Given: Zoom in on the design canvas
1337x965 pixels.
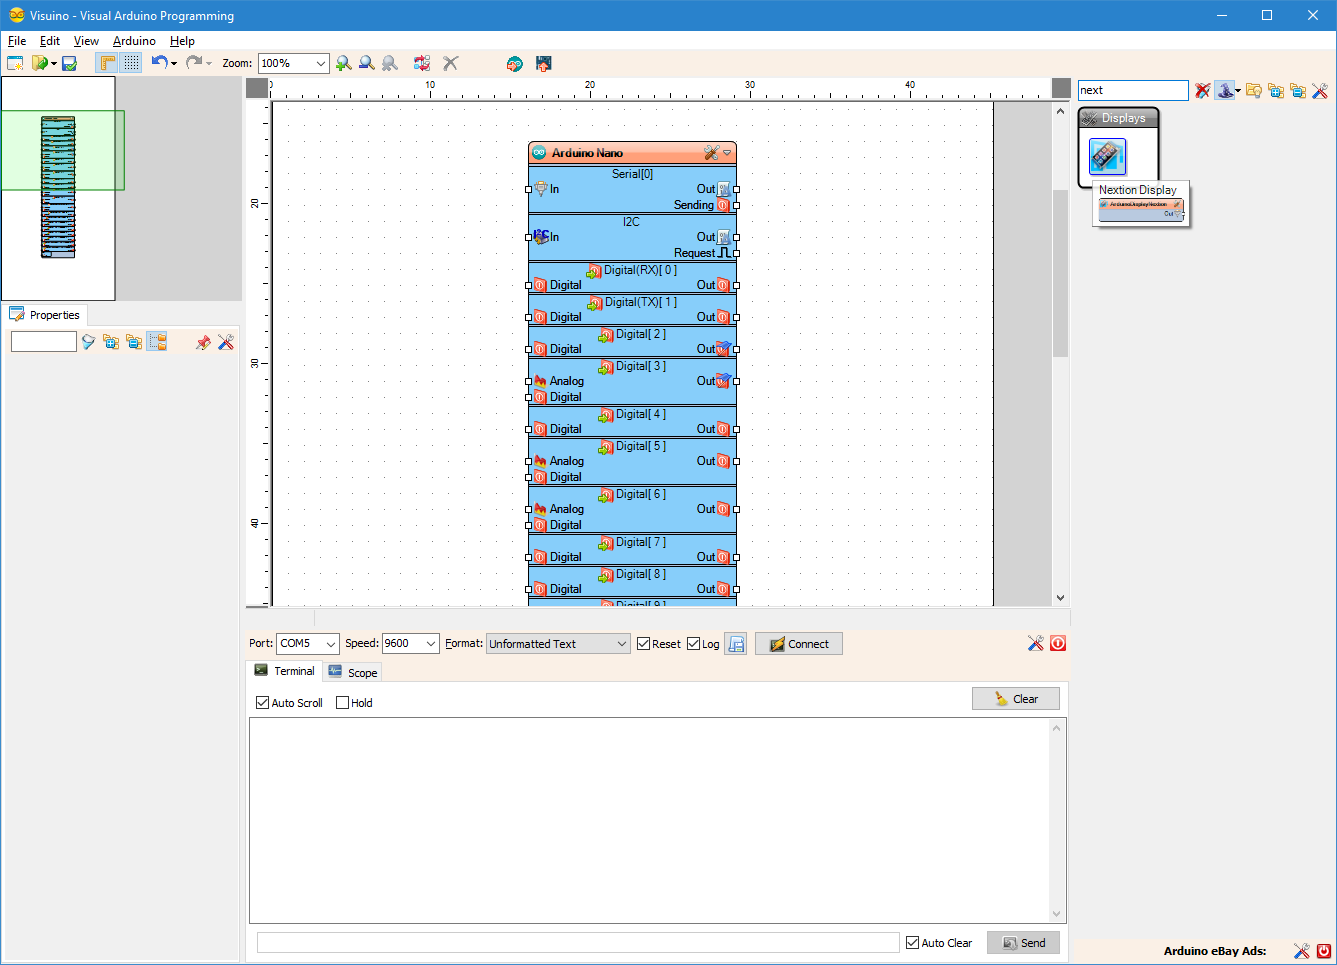Looking at the screenshot, I should [x=344, y=63].
